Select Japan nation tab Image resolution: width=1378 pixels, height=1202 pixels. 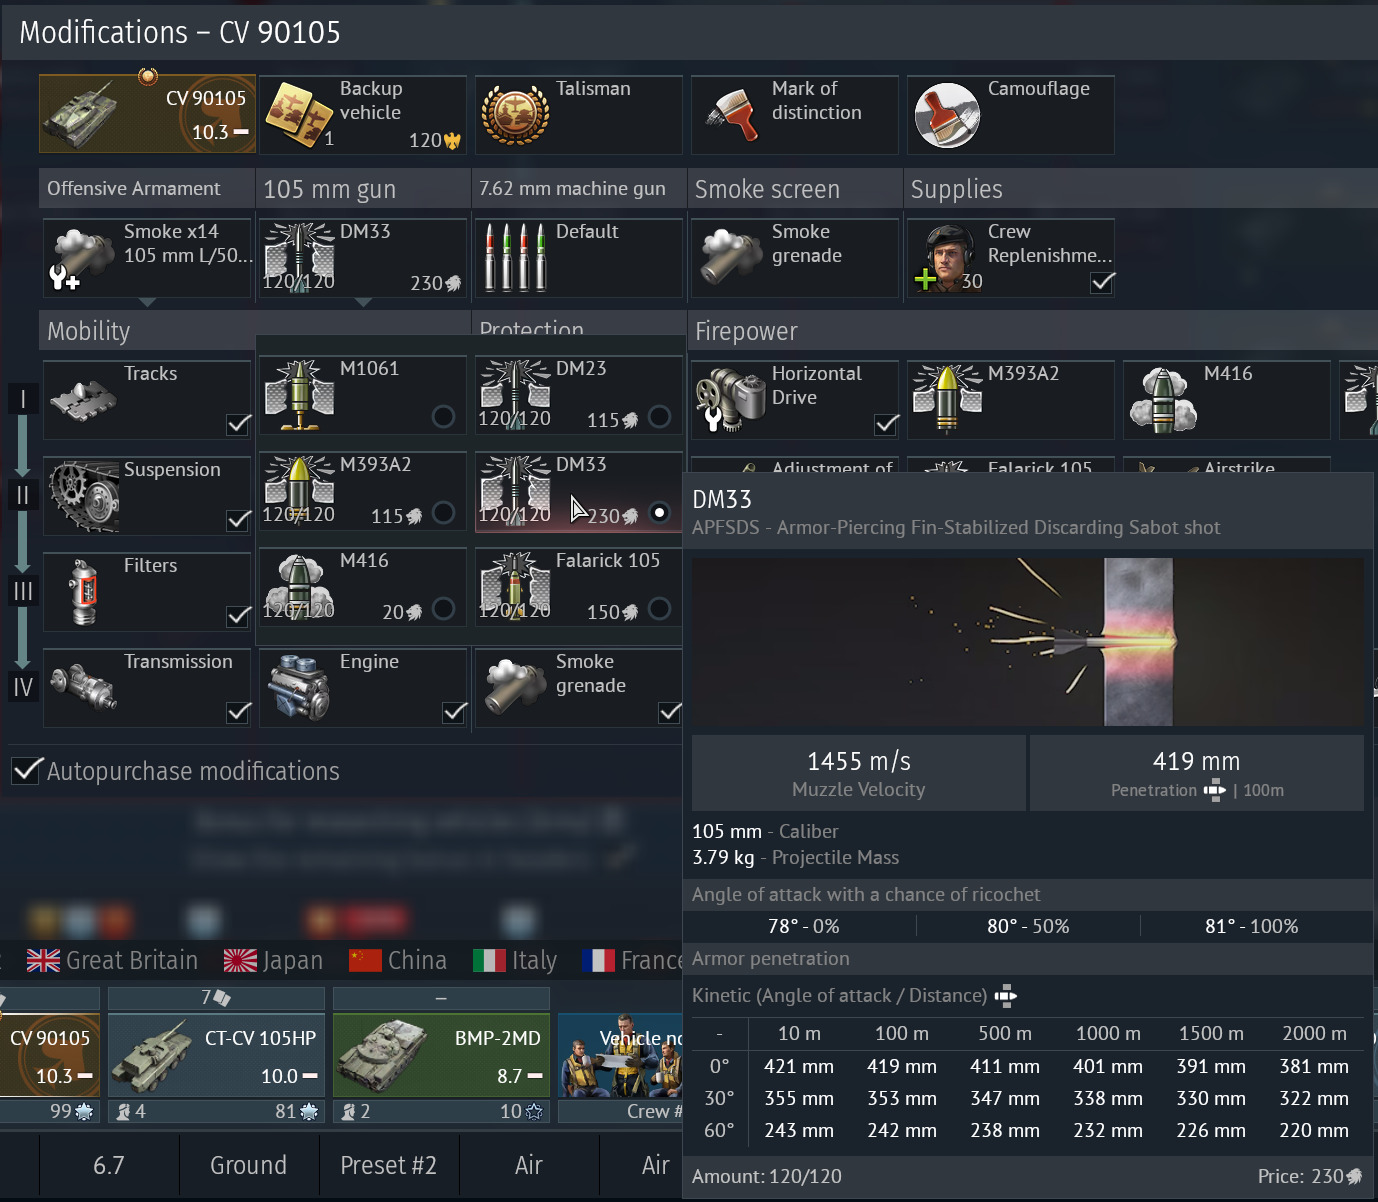pyautogui.click(x=273, y=961)
